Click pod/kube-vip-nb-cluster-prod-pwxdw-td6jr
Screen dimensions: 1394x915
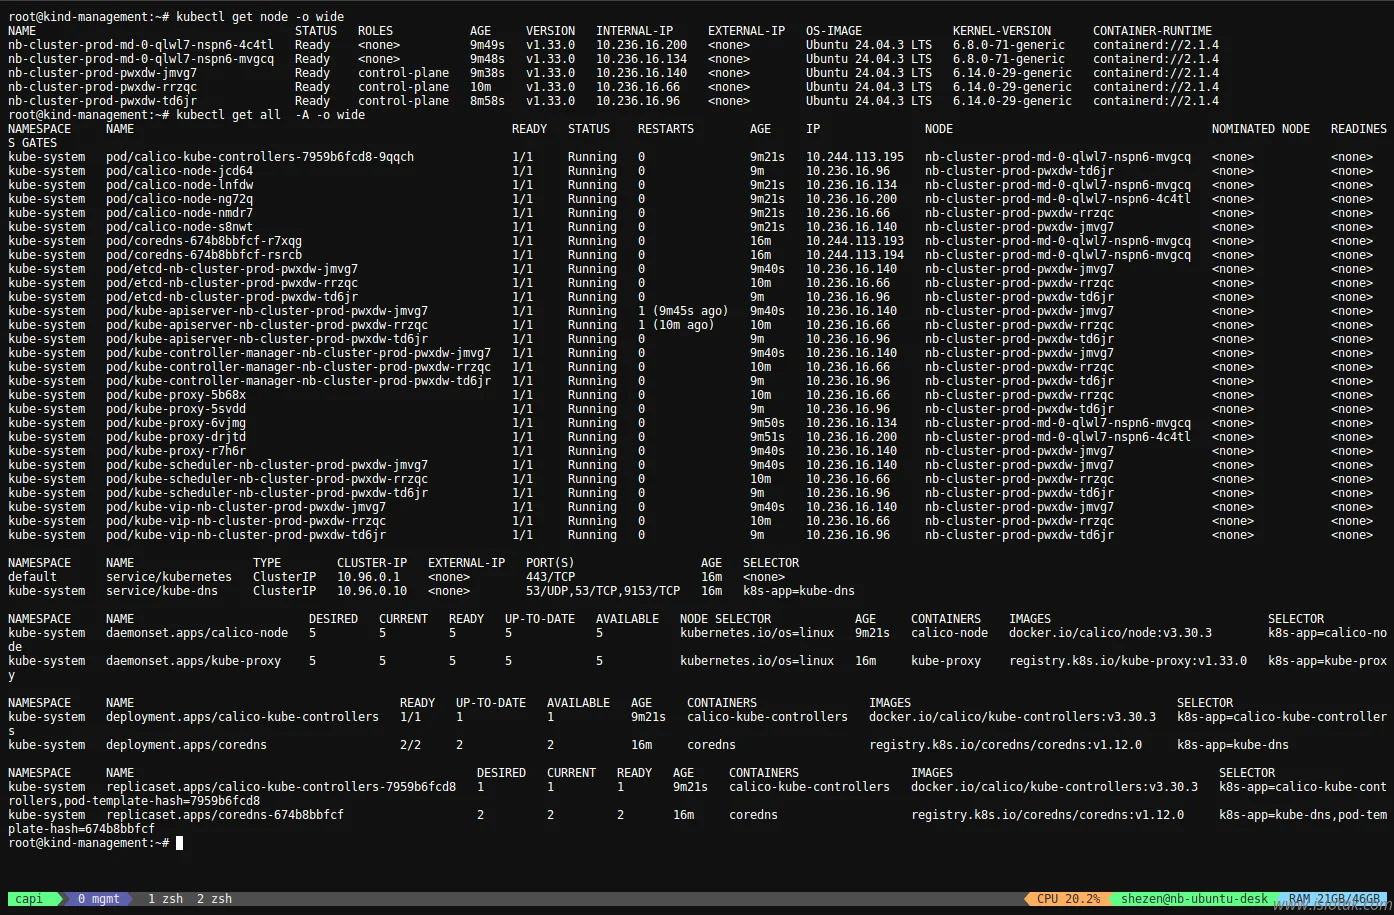click(246, 535)
